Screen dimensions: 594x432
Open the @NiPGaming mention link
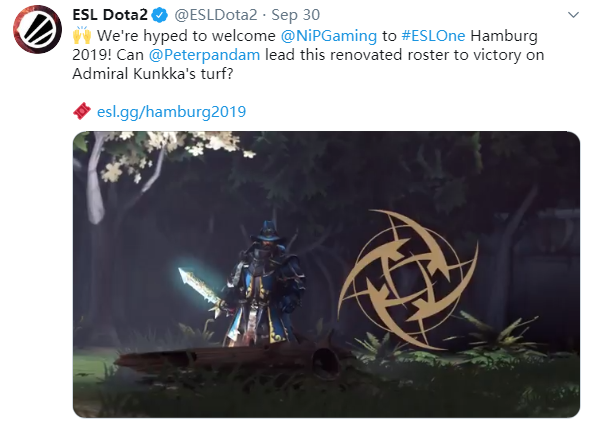328,36
